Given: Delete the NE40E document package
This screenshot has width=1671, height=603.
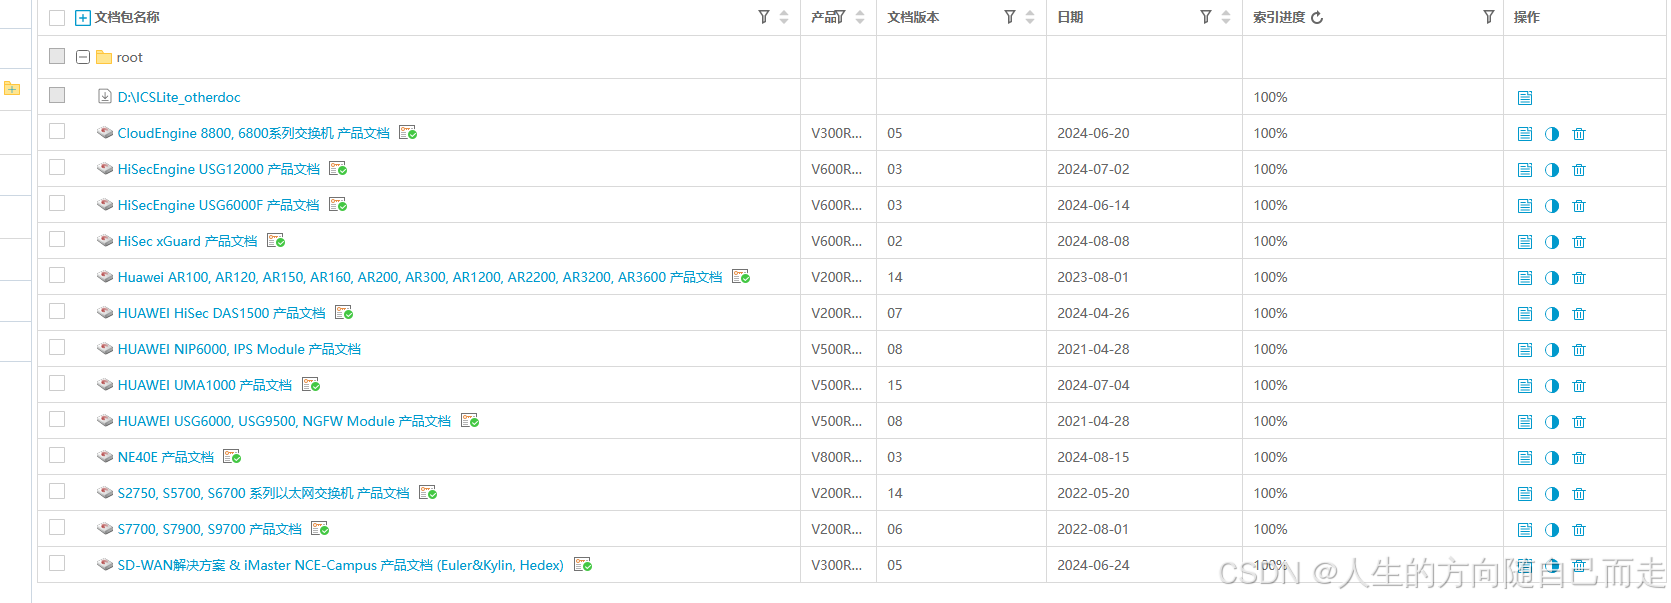Looking at the screenshot, I should (1579, 458).
